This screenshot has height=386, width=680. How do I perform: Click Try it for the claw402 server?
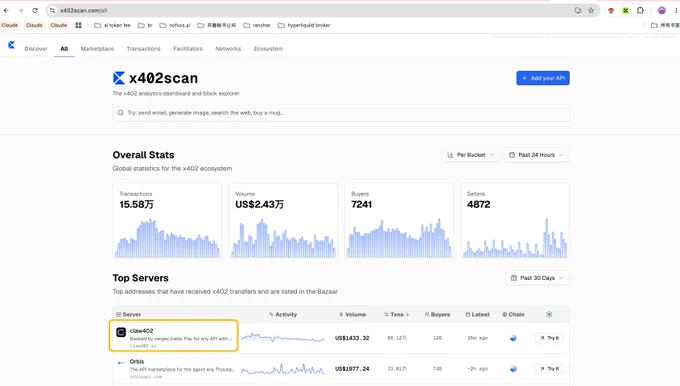[x=549, y=338]
